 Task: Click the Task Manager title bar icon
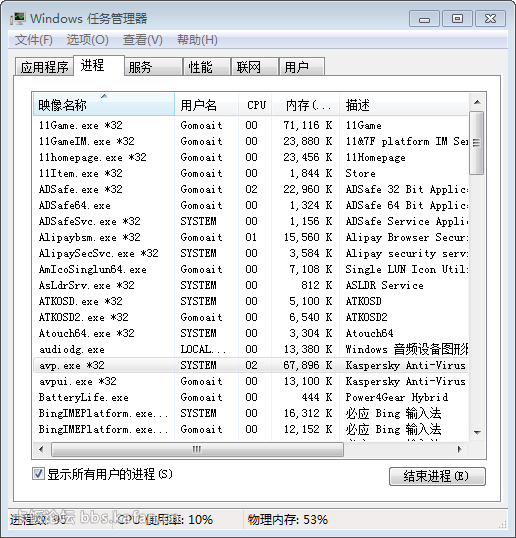point(17,19)
